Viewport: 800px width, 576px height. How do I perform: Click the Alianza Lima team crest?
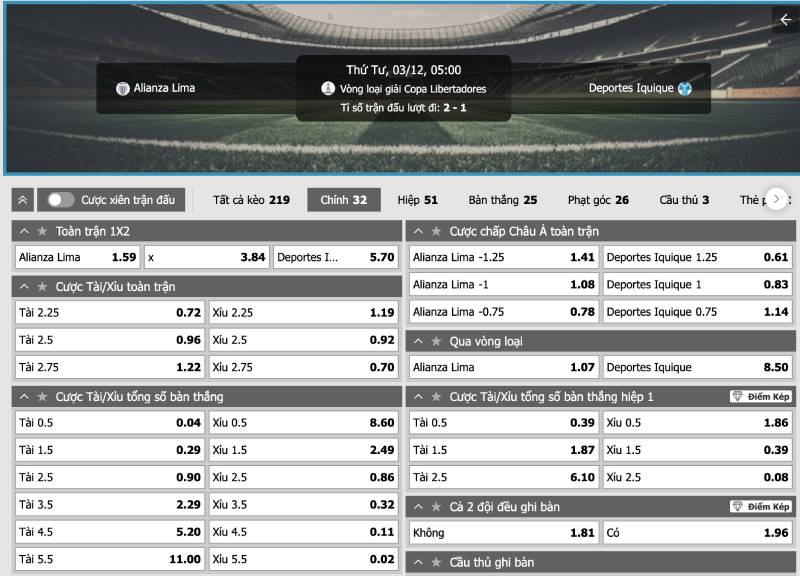coord(123,88)
